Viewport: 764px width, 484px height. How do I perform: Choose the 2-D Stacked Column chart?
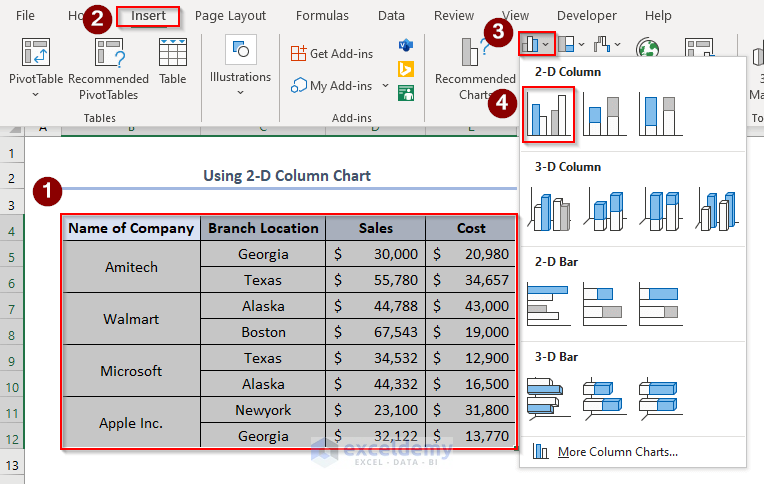point(604,115)
